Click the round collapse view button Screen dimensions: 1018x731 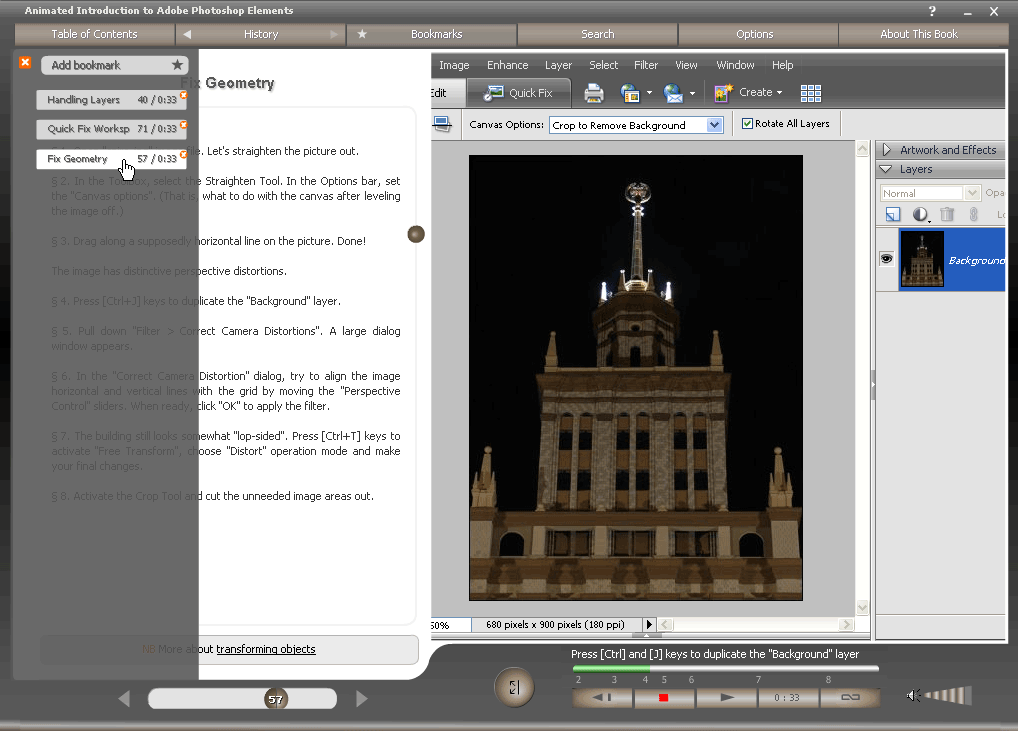point(514,687)
